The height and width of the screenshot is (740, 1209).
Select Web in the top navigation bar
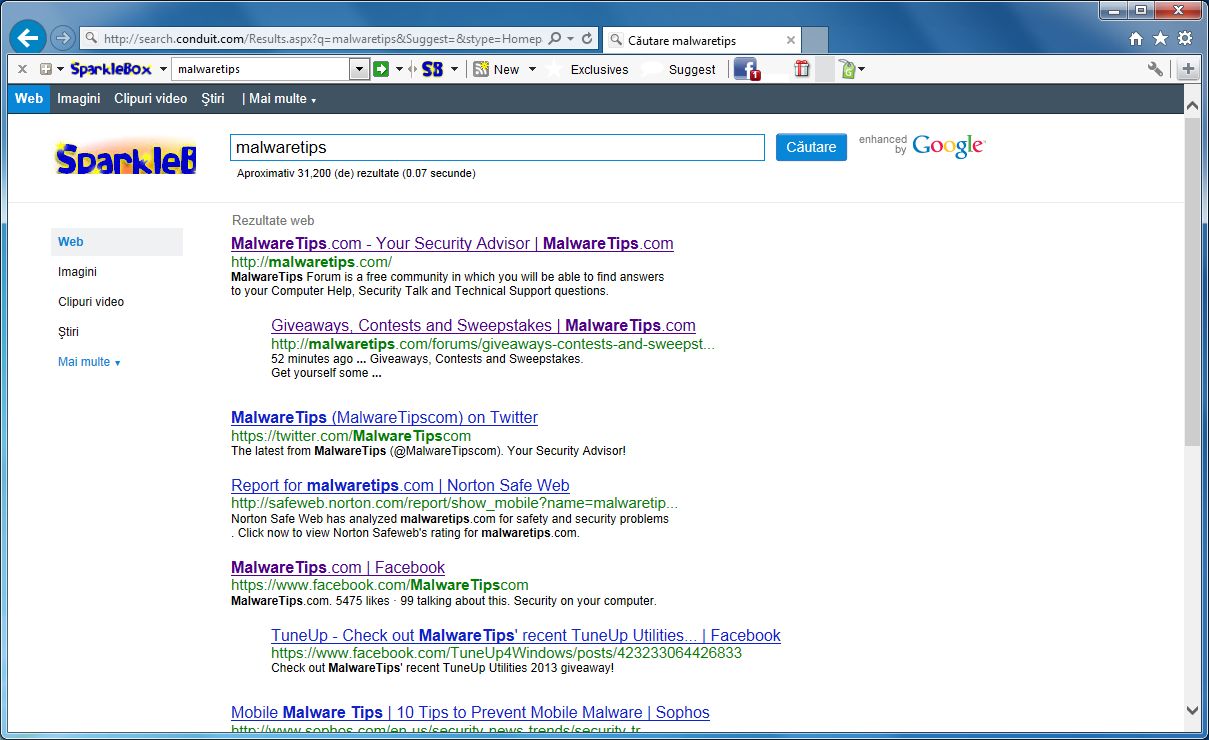(x=29, y=99)
